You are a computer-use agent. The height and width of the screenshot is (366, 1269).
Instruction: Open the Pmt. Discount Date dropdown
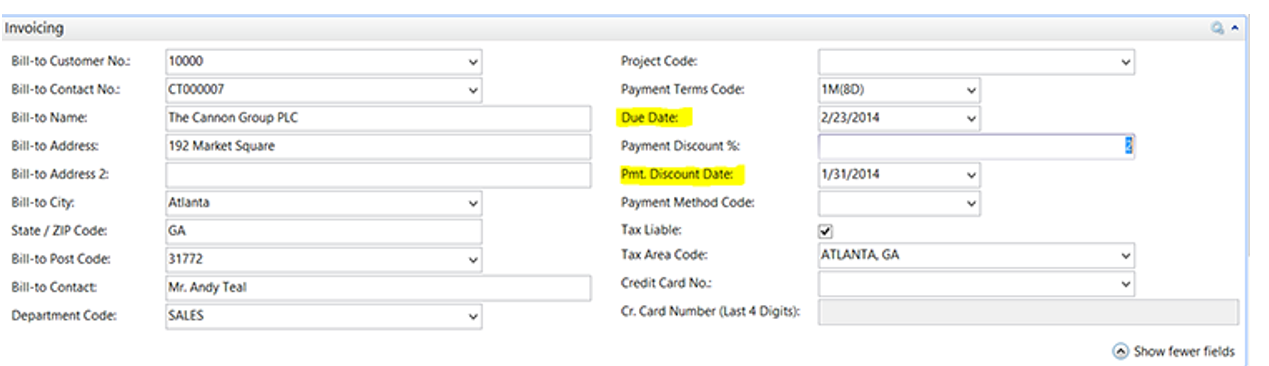(x=971, y=175)
